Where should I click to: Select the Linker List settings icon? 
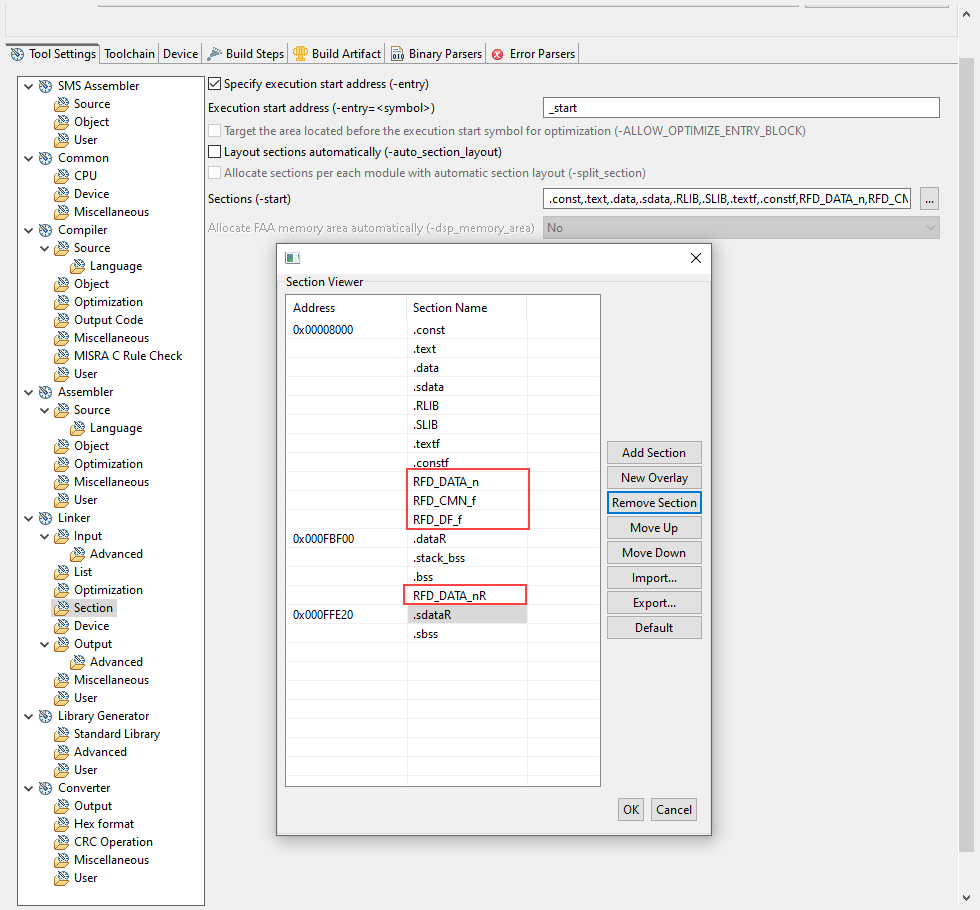[62, 572]
